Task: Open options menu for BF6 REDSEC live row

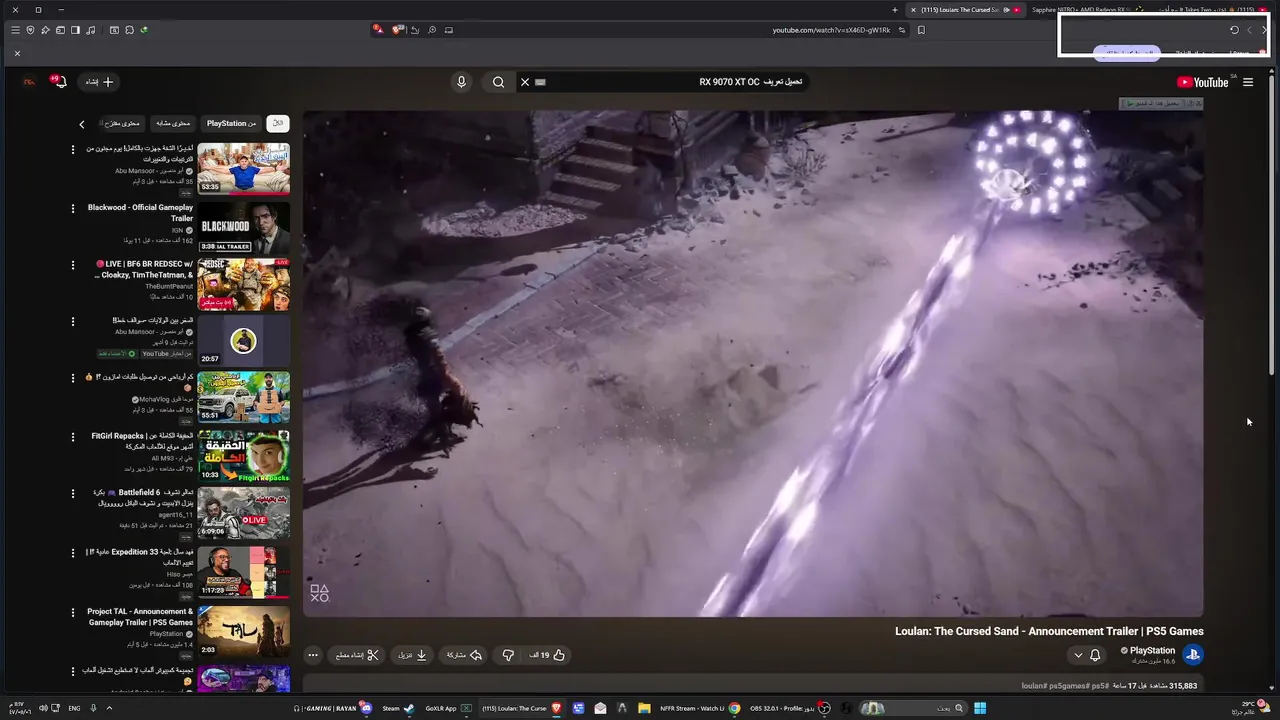Action: pos(72,265)
